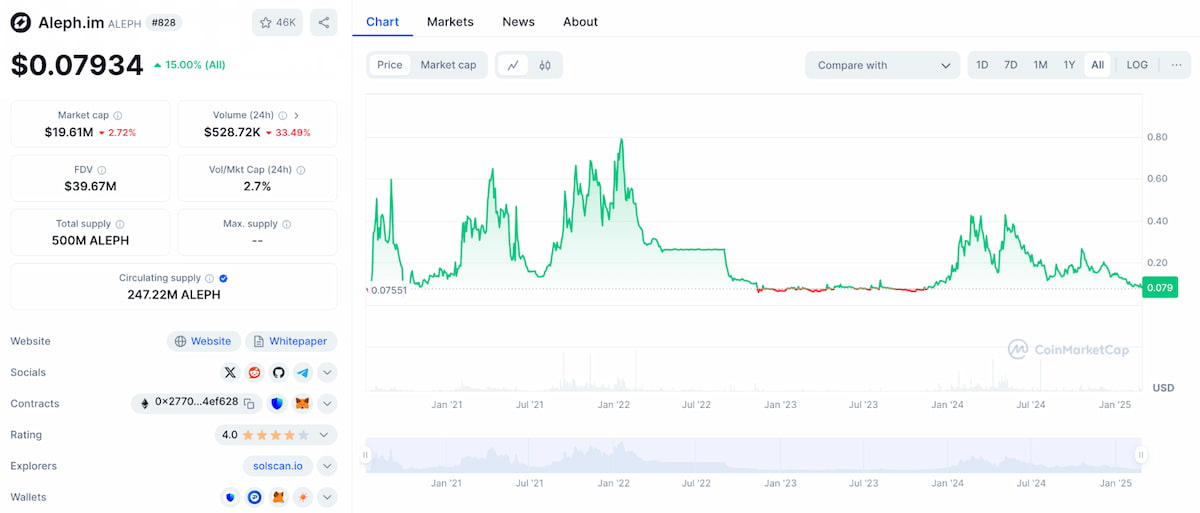
Task: Click contract address 0×2770...4ef628
Action: click(x=196, y=403)
